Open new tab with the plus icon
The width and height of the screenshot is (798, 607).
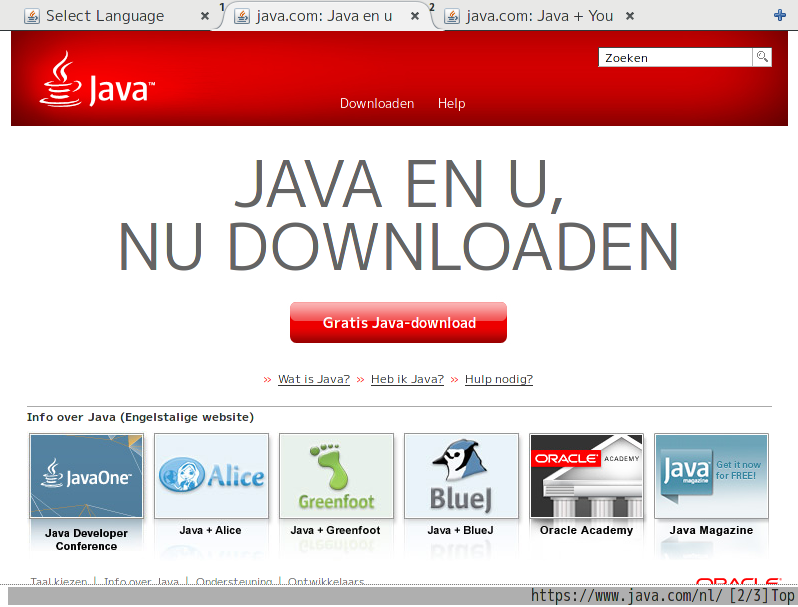pos(780,15)
